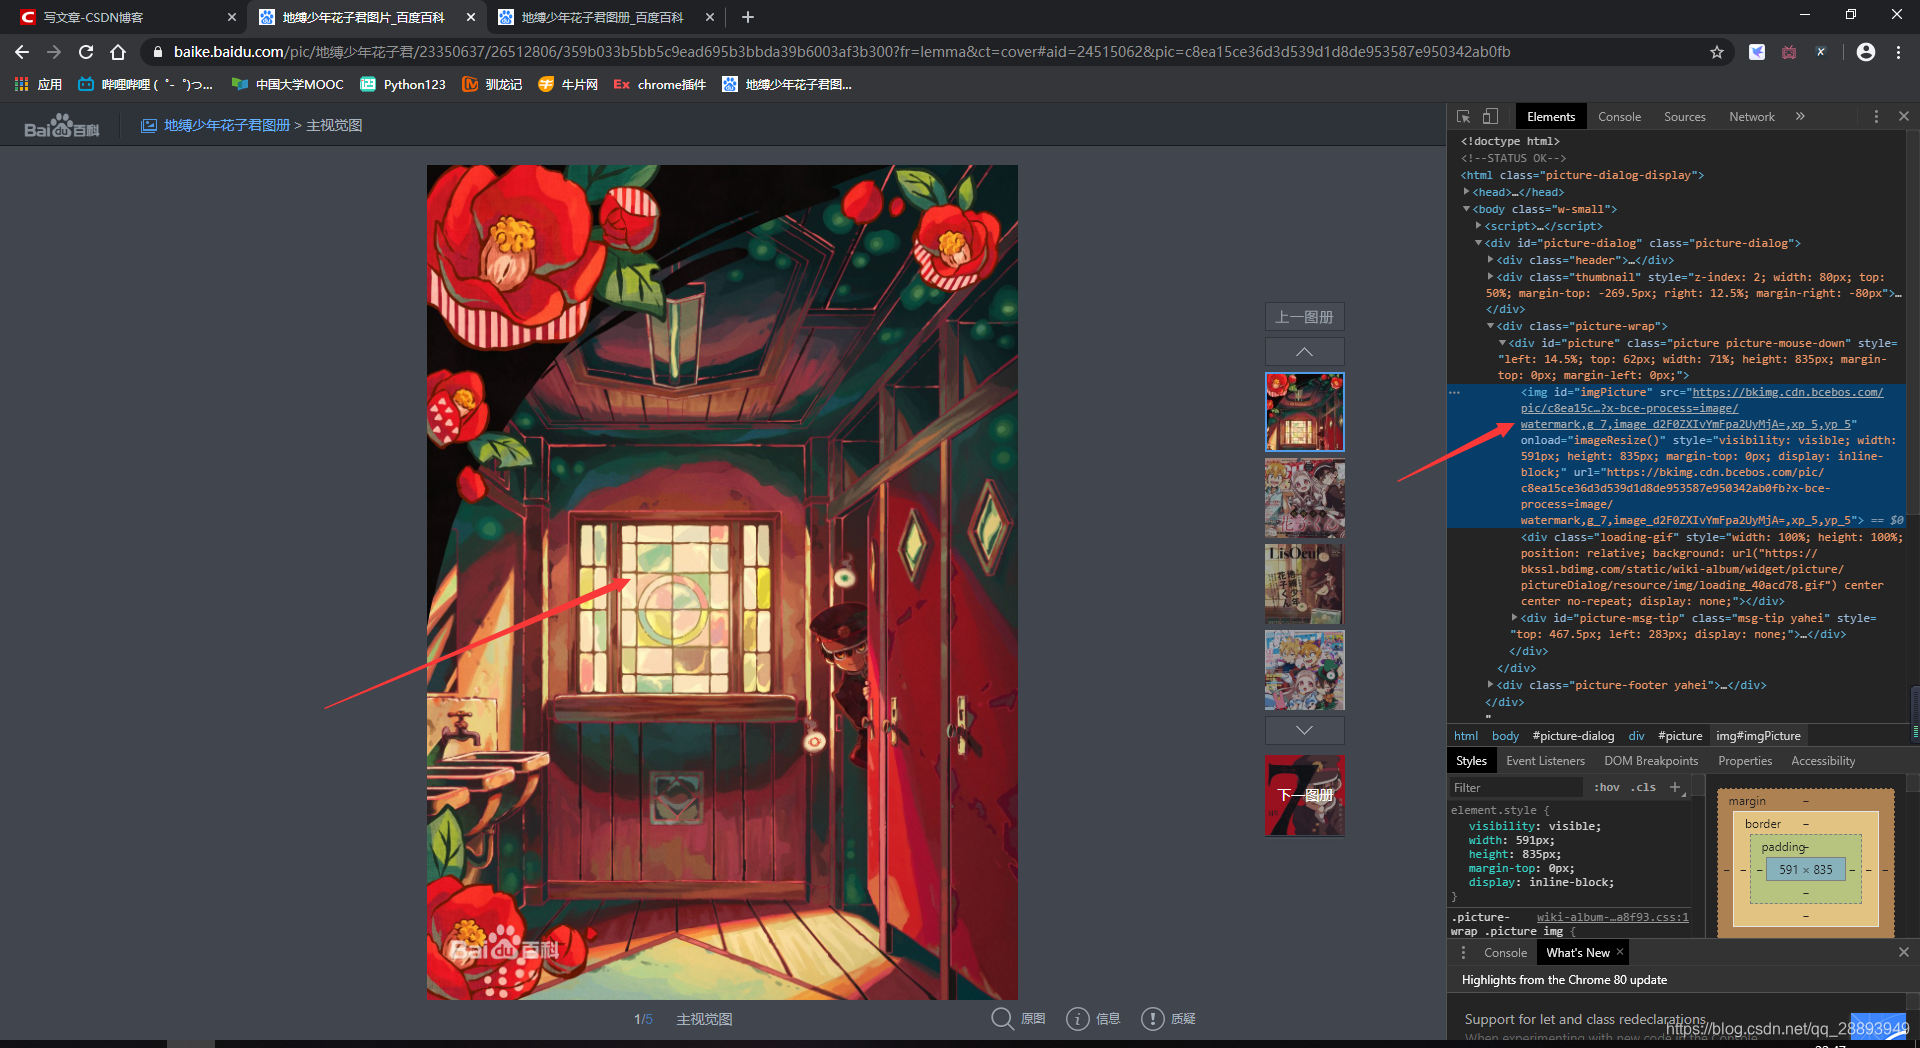The image size is (1920, 1048).
Task: Open the 下一图册 next album thumbnail
Action: click(x=1304, y=796)
